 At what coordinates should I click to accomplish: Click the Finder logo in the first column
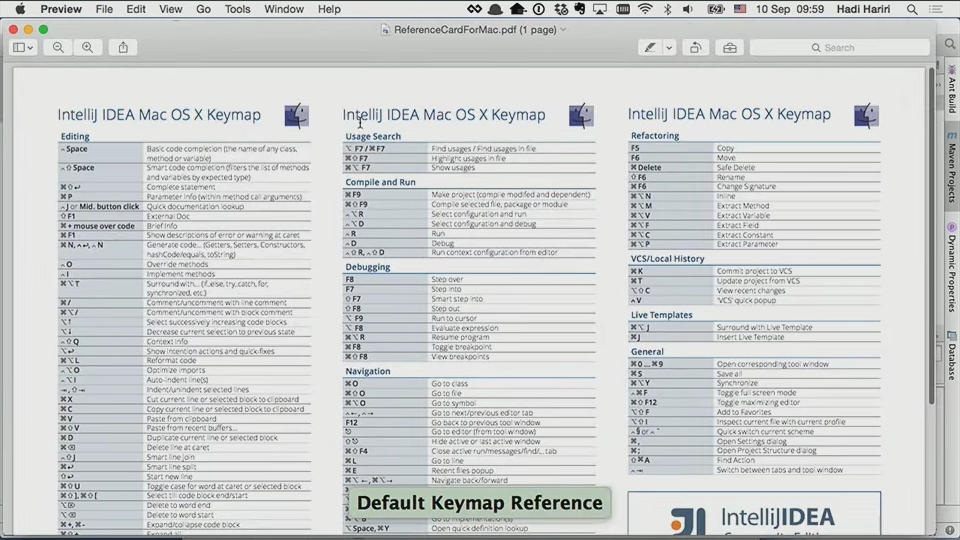coord(296,116)
